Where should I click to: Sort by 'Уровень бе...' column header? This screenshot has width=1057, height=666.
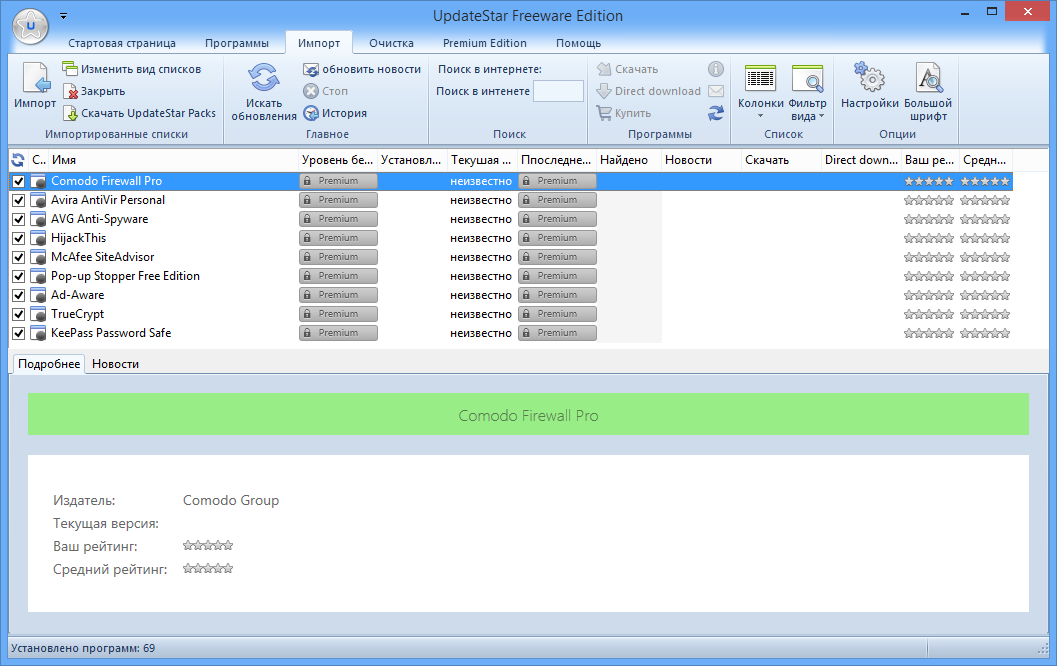(338, 160)
